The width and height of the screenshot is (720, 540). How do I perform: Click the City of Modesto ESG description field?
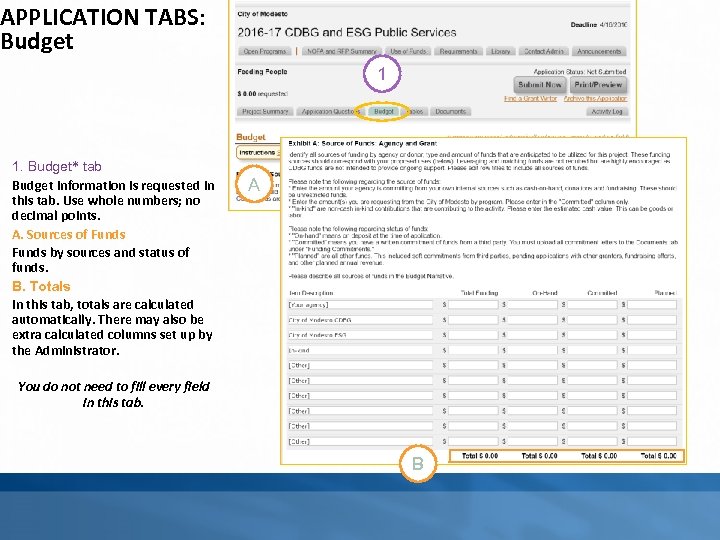coord(360,335)
